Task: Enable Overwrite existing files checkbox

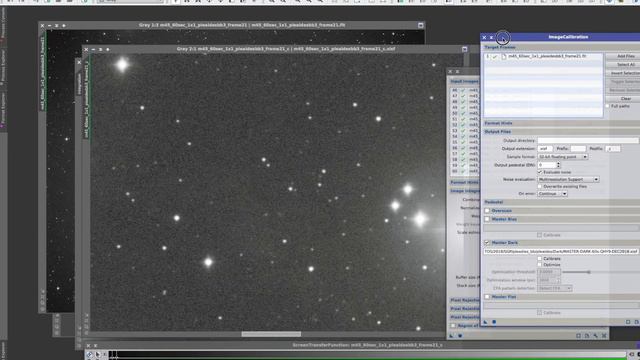Action: pos(540,187)
